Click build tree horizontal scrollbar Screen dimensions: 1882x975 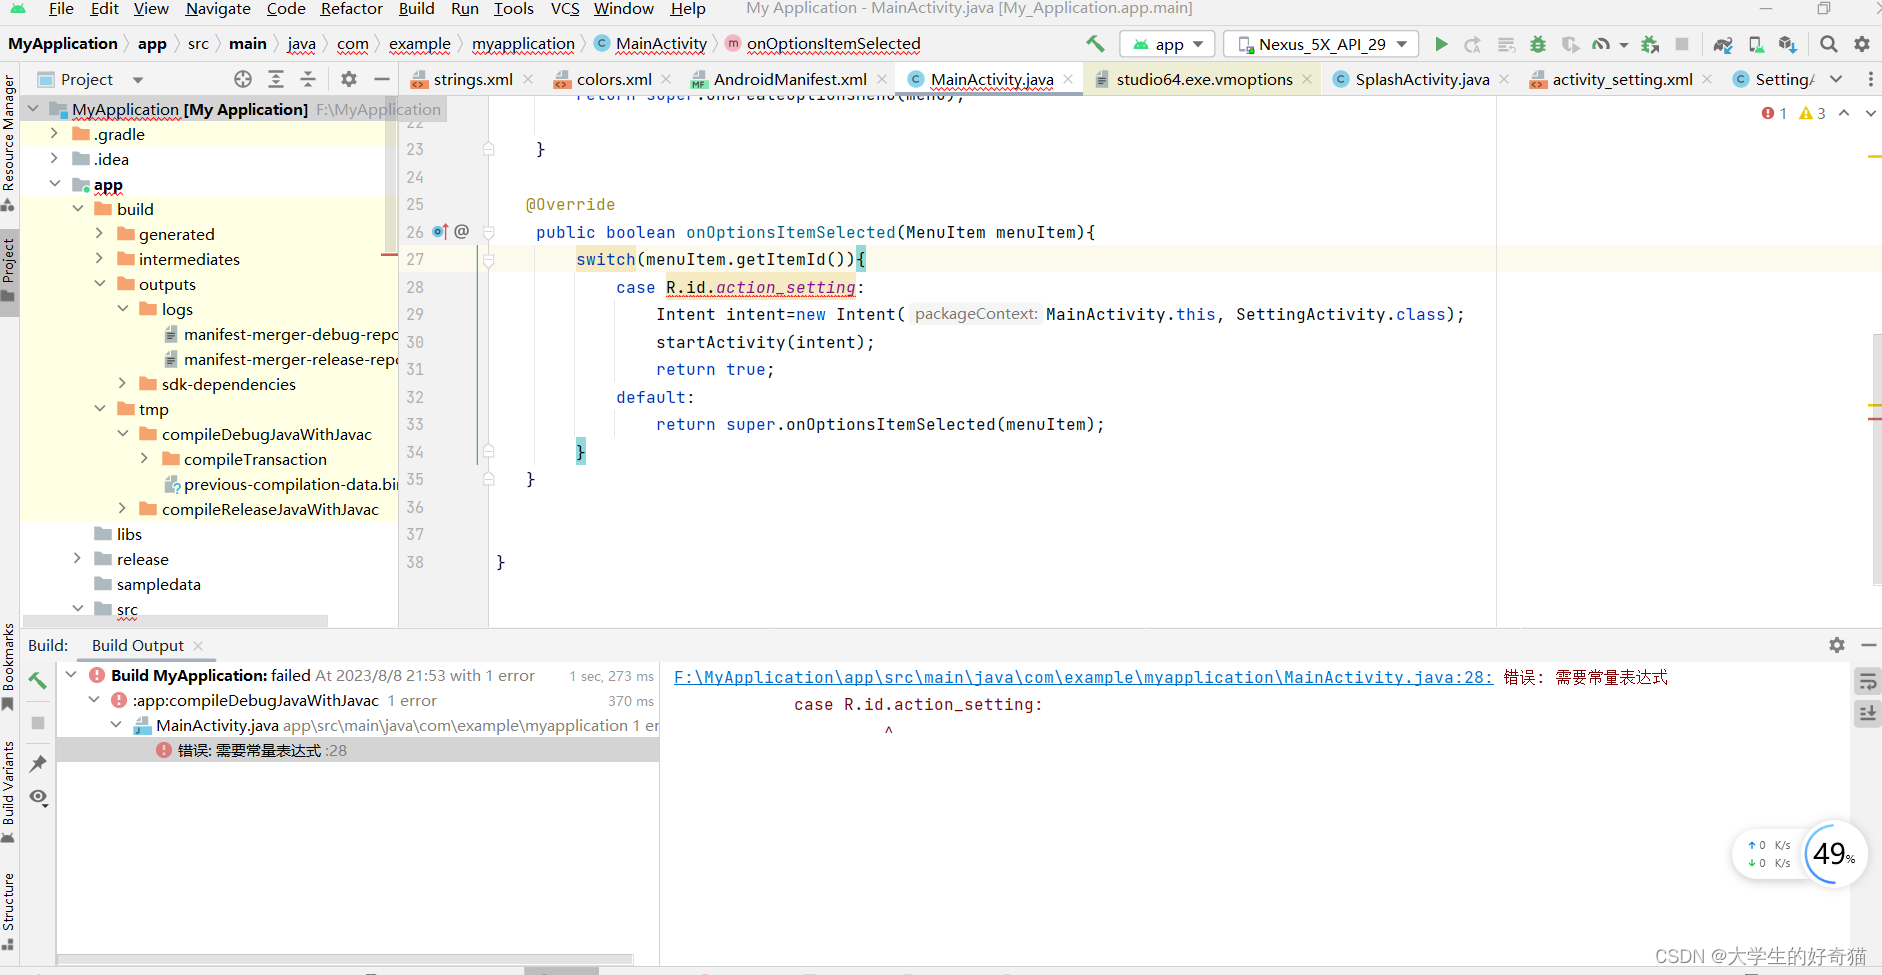(x=343, y=959)
